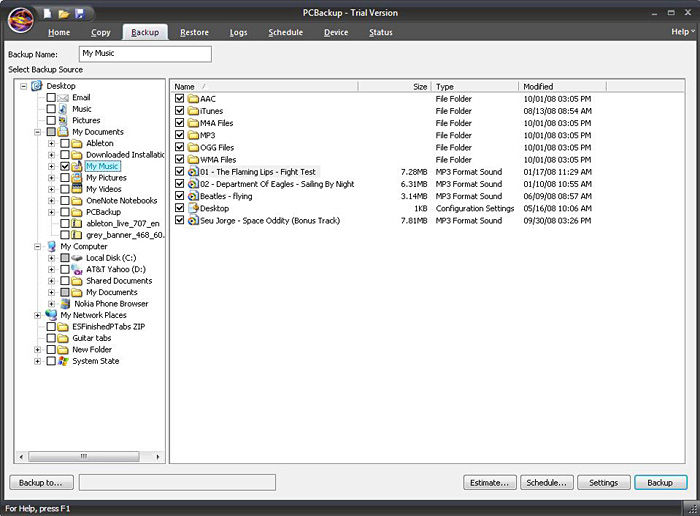The height and width of the screenshot is (516, 700).
Task: Expand the System State node
Action: (x=38, y=361)
